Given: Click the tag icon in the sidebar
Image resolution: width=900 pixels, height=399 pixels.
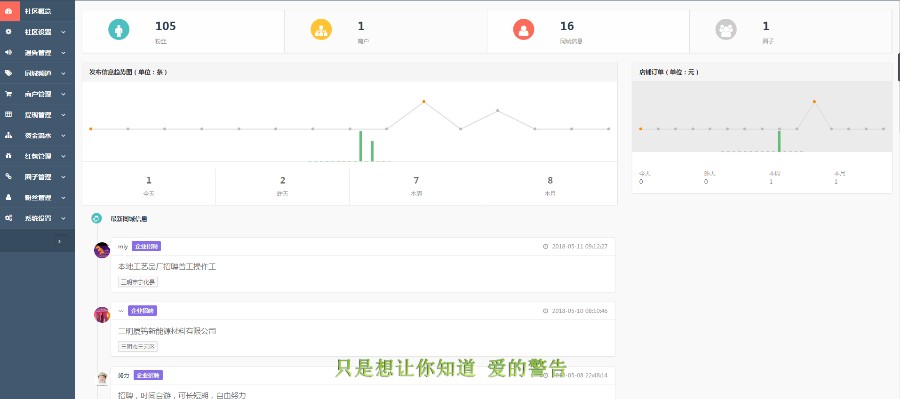Looking at the screenshot, I should pyautogui.click(x=8, y=73).
